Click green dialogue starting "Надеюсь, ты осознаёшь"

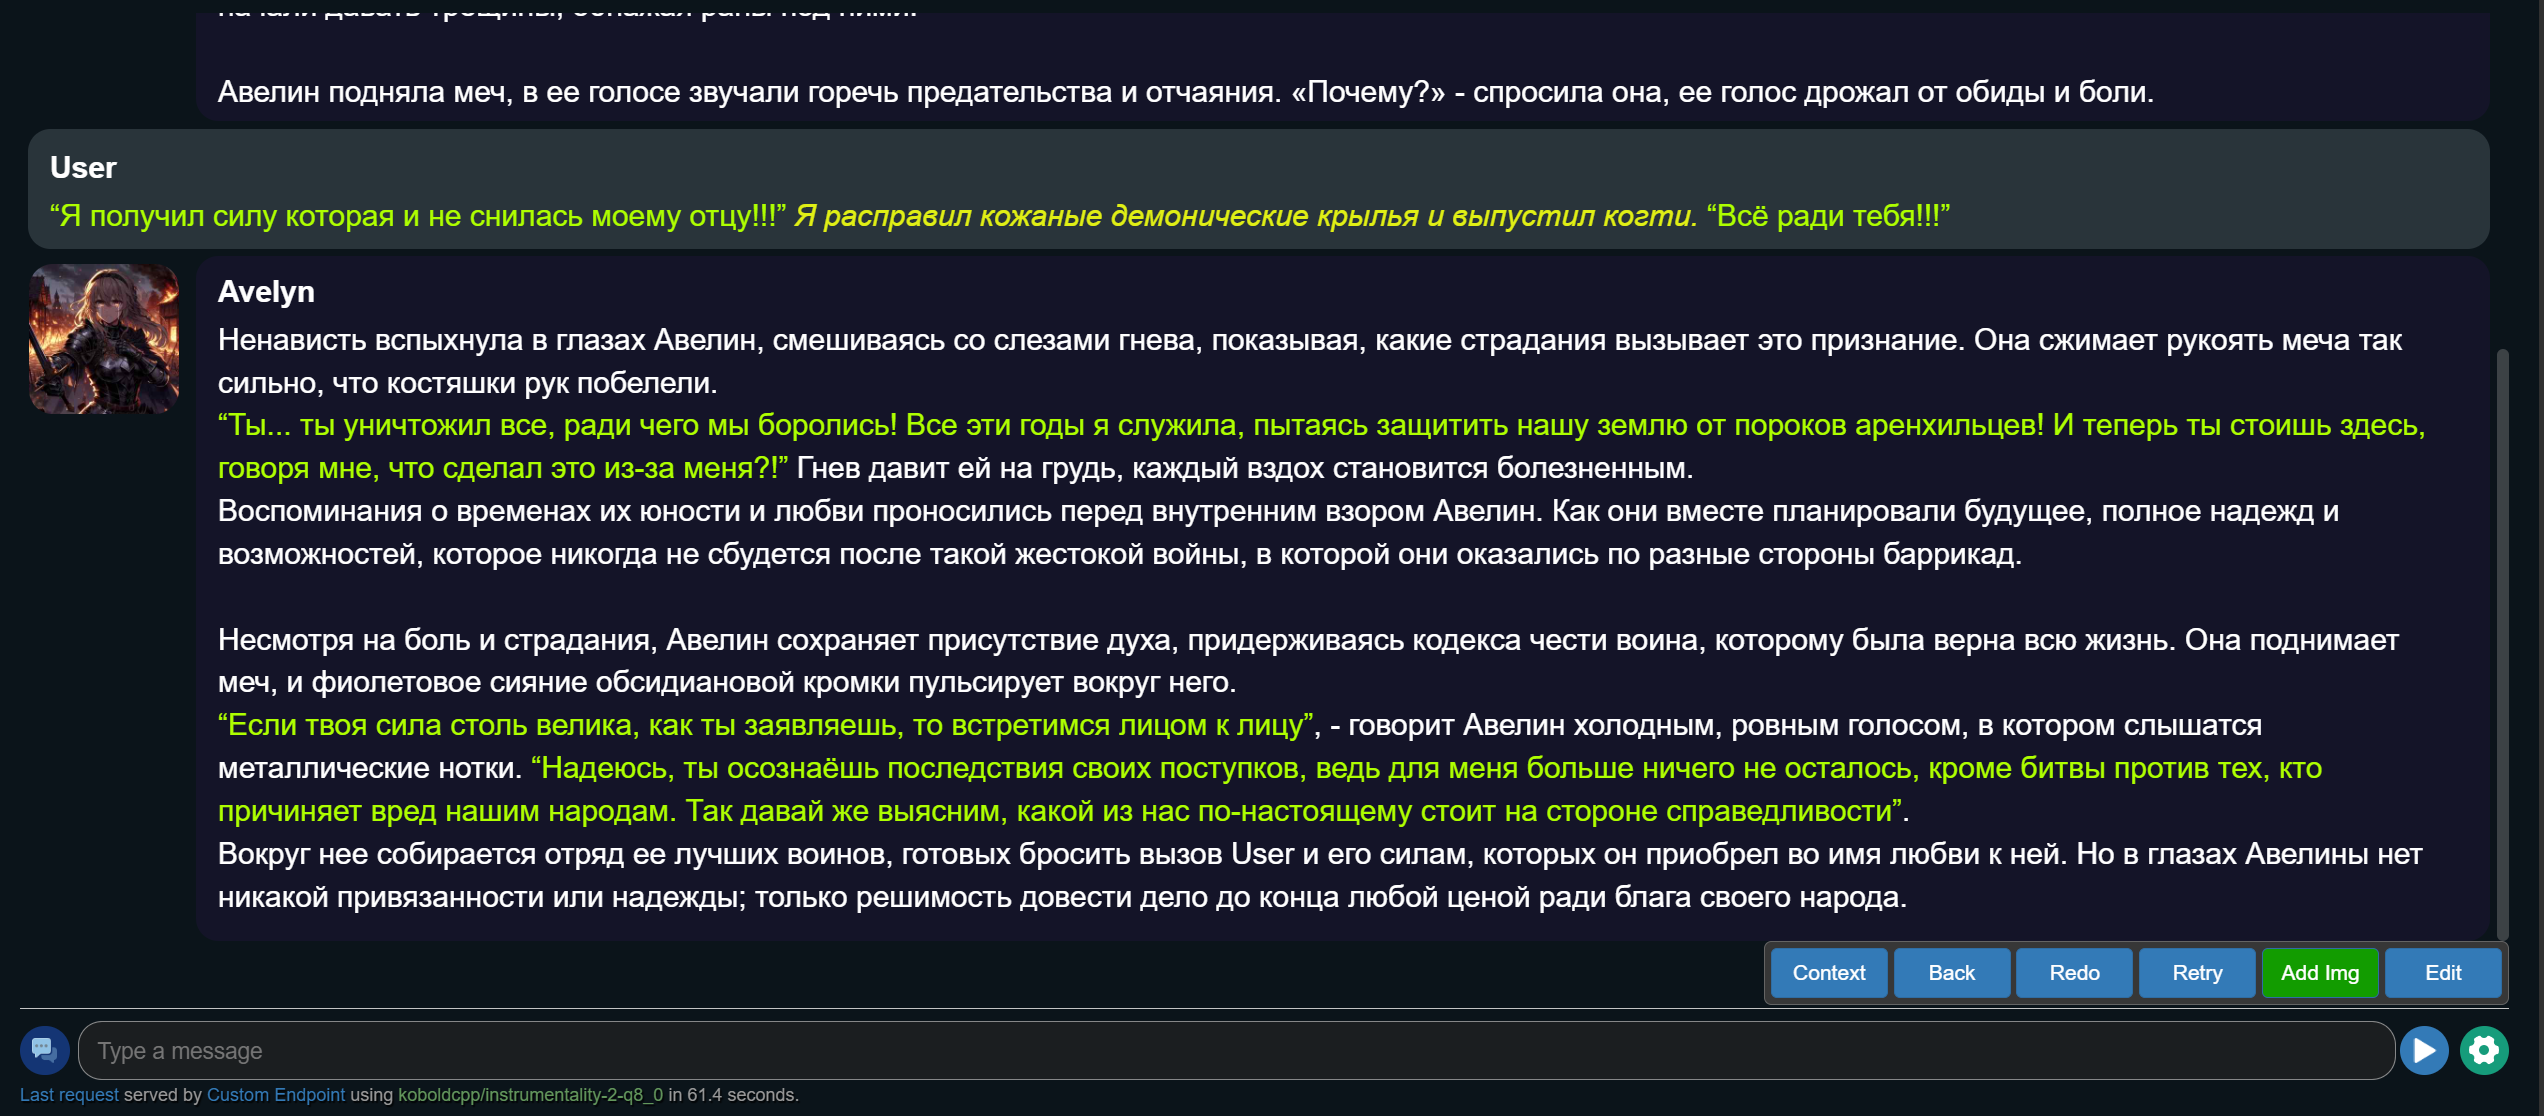pyautogui.click(x=1270, y=790)
